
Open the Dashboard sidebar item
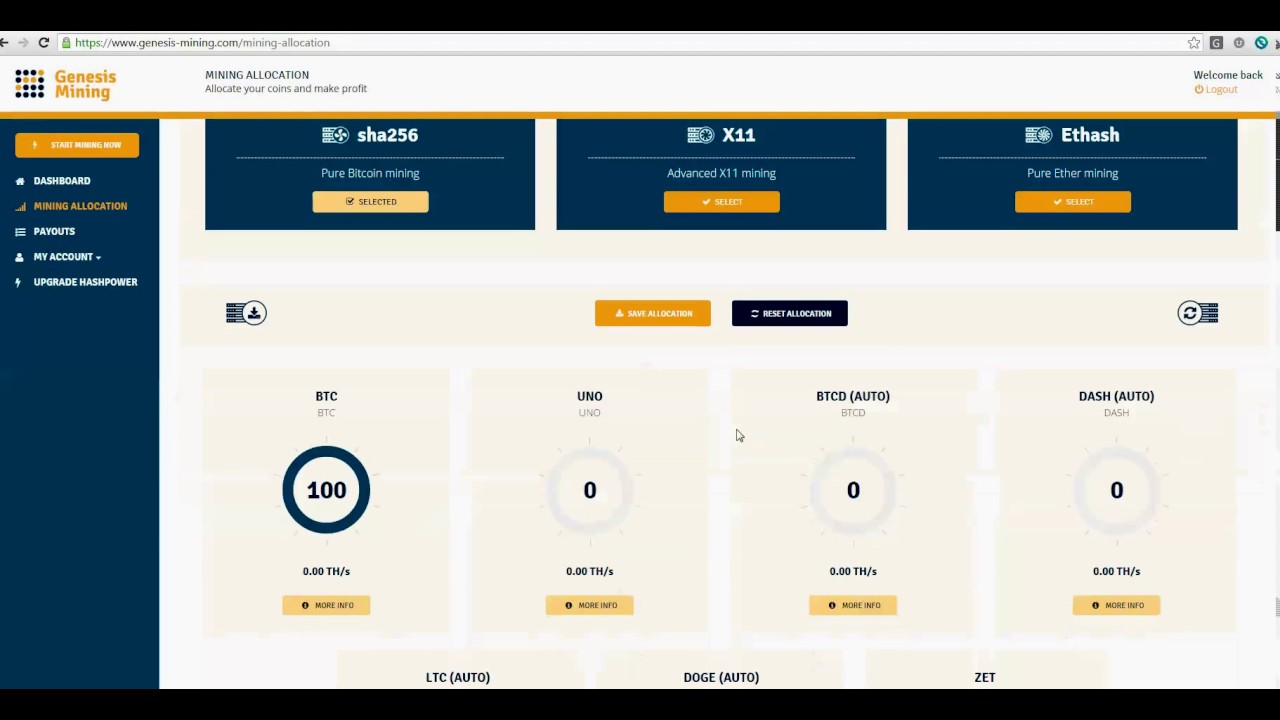click(x=62, y=181)
